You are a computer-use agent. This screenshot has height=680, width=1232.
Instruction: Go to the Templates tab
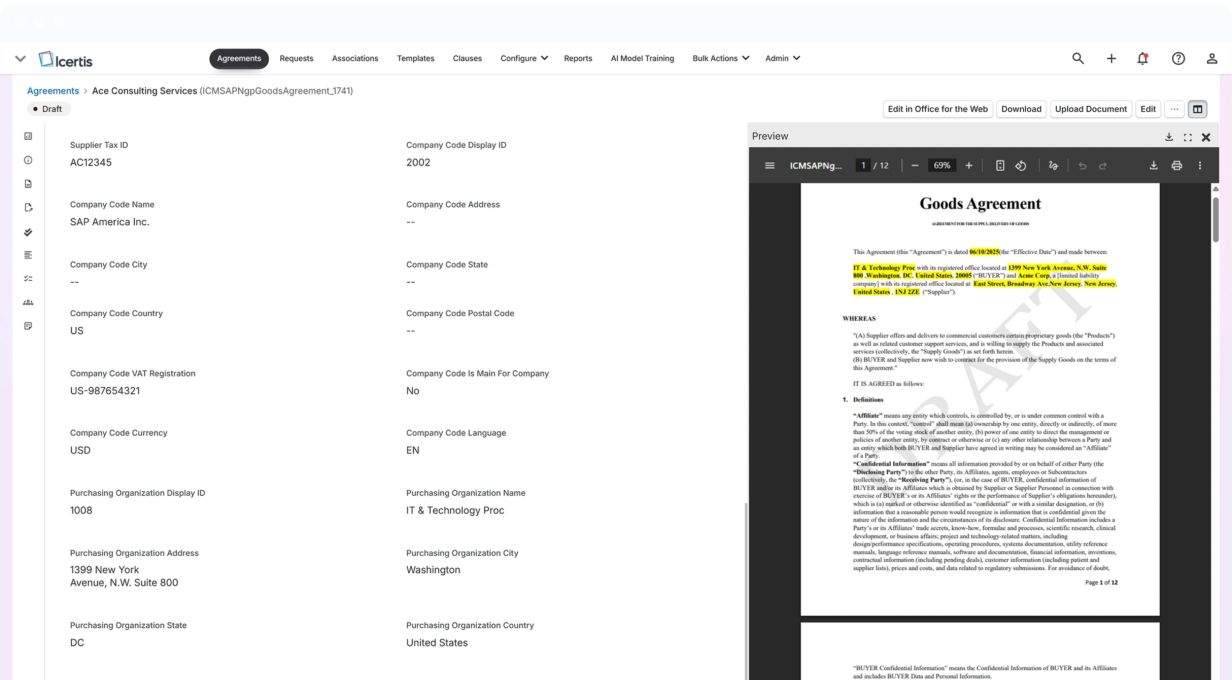coord(415,59)
